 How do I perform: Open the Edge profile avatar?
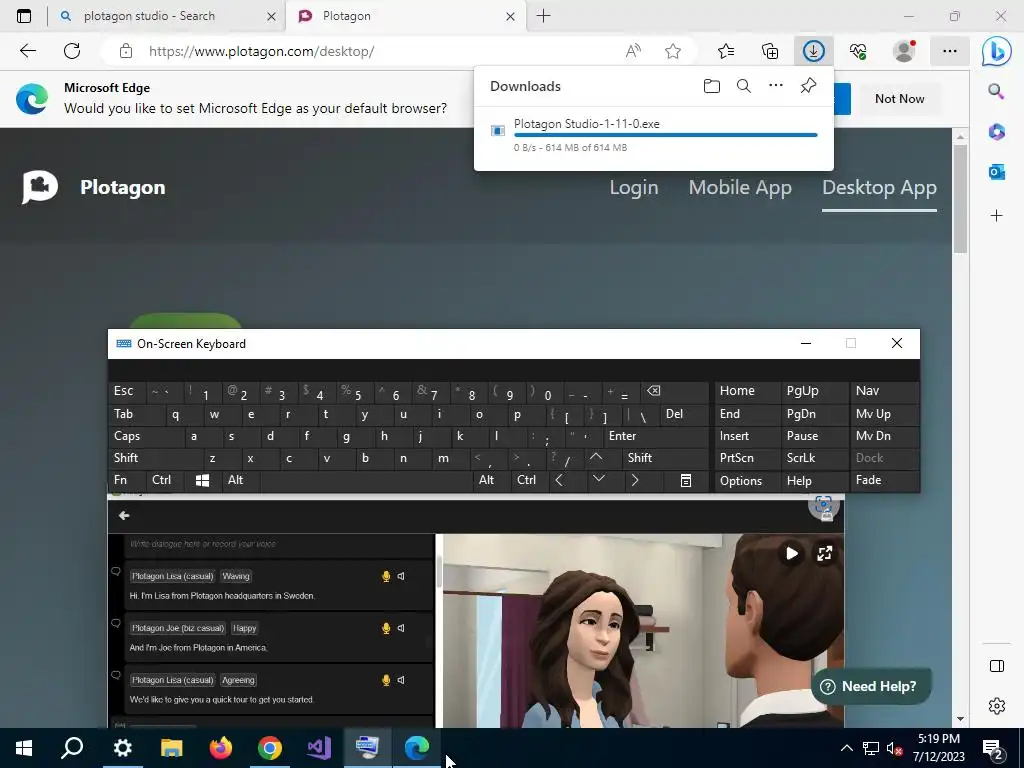coord(904,51)
